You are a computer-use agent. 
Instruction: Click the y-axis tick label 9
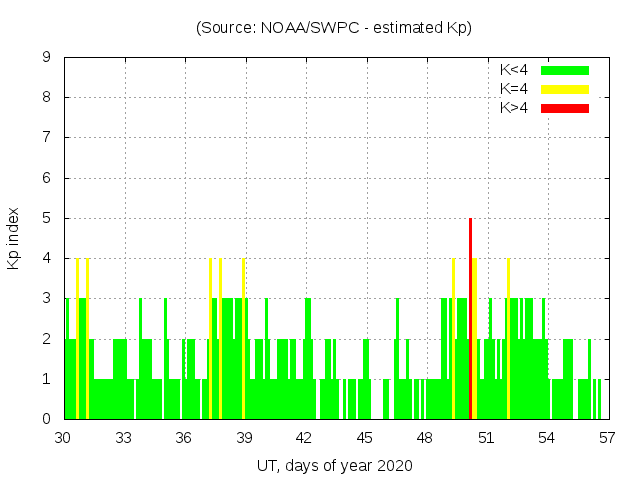47,58
